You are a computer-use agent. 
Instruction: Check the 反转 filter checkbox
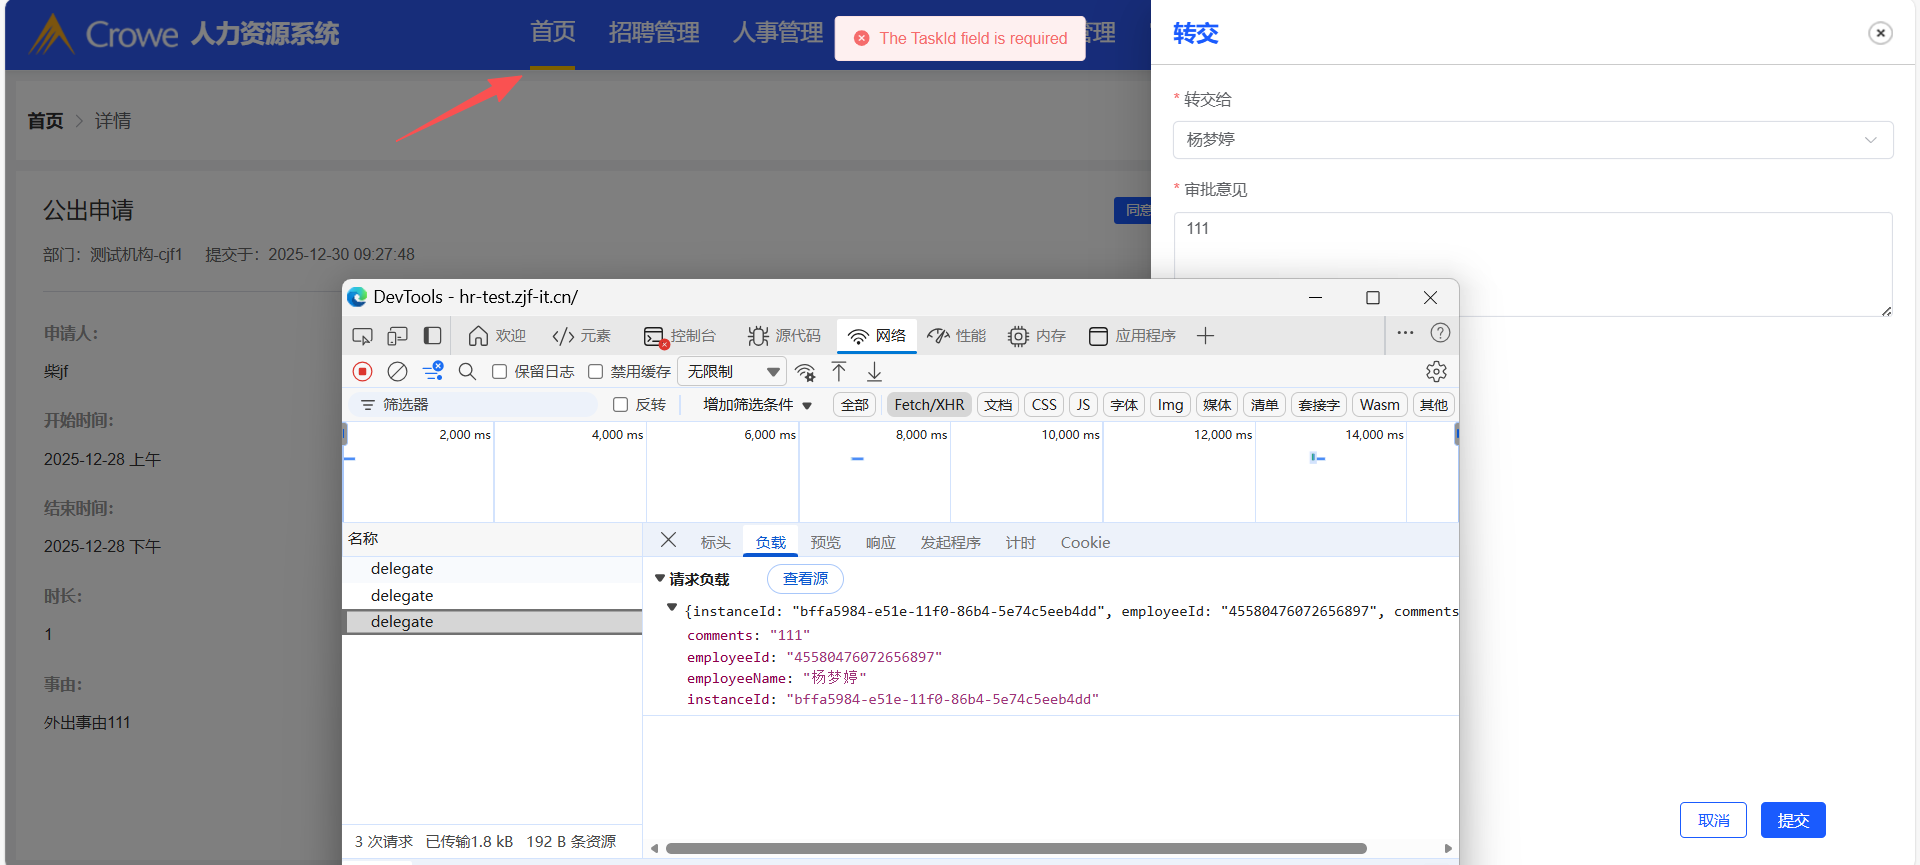tap(620, 405)
